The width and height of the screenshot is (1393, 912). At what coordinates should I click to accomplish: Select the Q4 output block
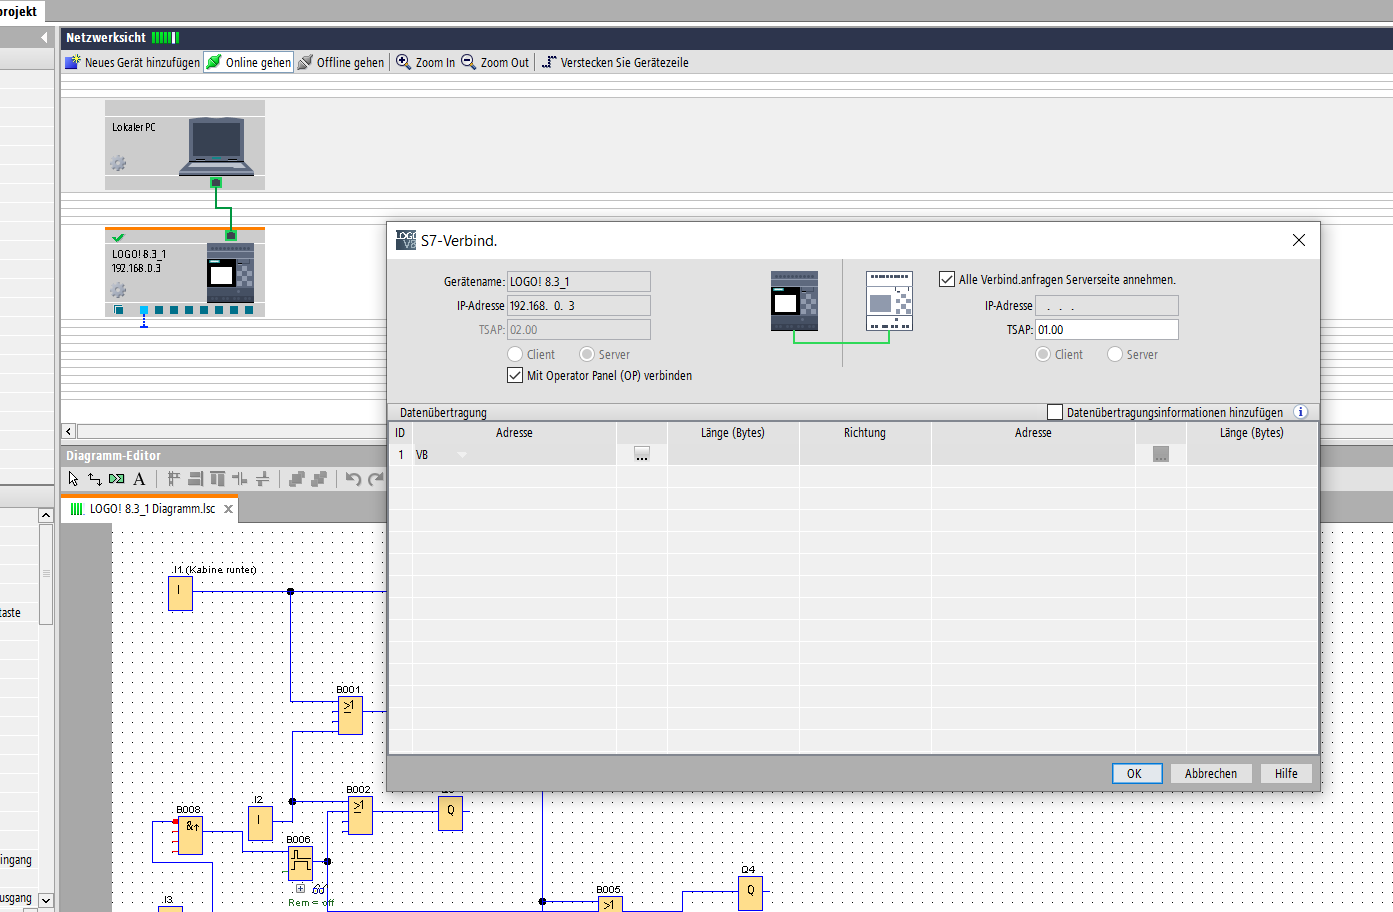coord(750,892)
